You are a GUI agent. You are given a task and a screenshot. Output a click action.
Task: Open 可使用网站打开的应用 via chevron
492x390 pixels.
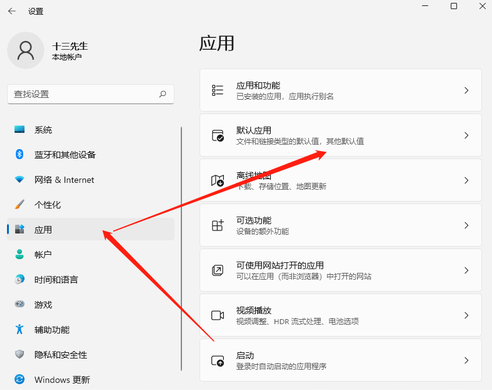tap(466, 270)
